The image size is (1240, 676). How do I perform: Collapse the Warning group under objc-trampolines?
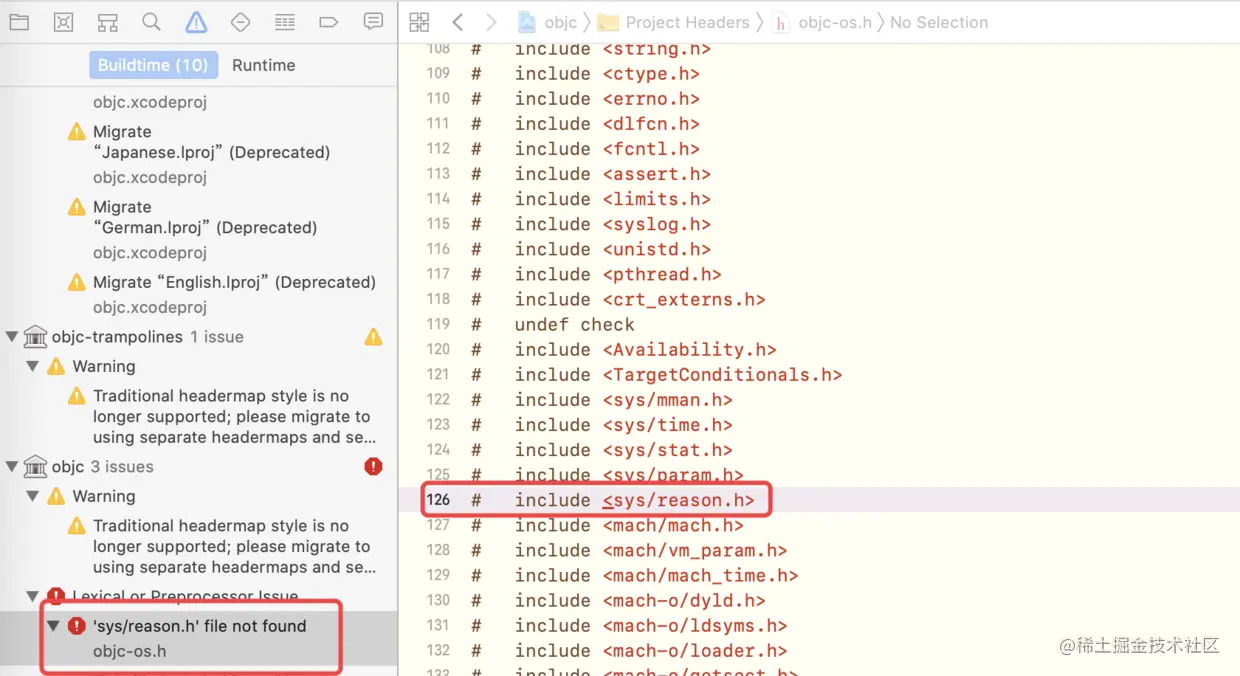pyautogui.click(x=32, y=366)
